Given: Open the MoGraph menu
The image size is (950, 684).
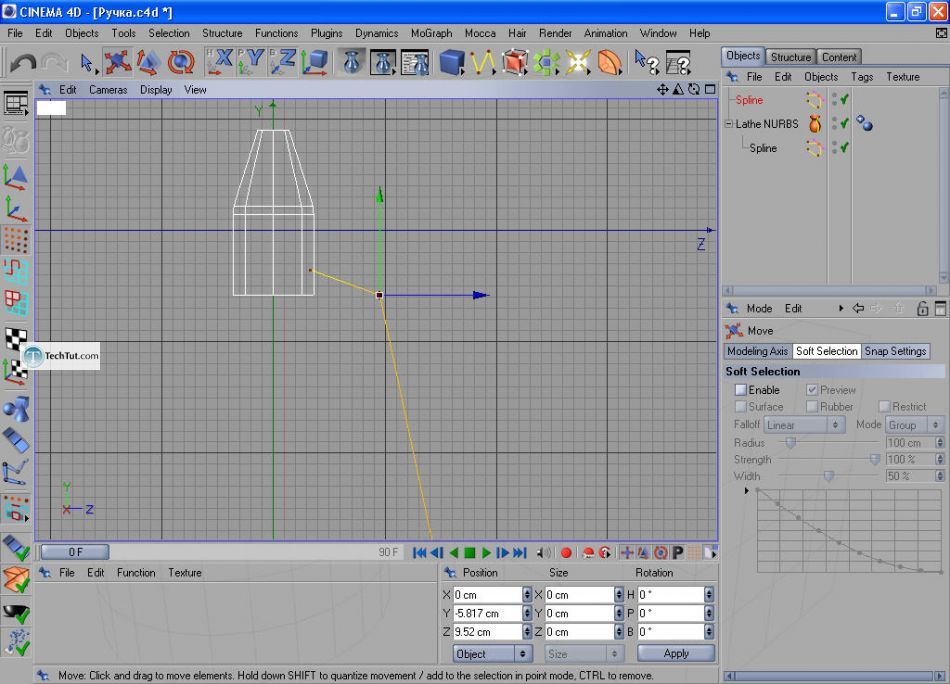Looking at the screenshot, I should 430,33.
